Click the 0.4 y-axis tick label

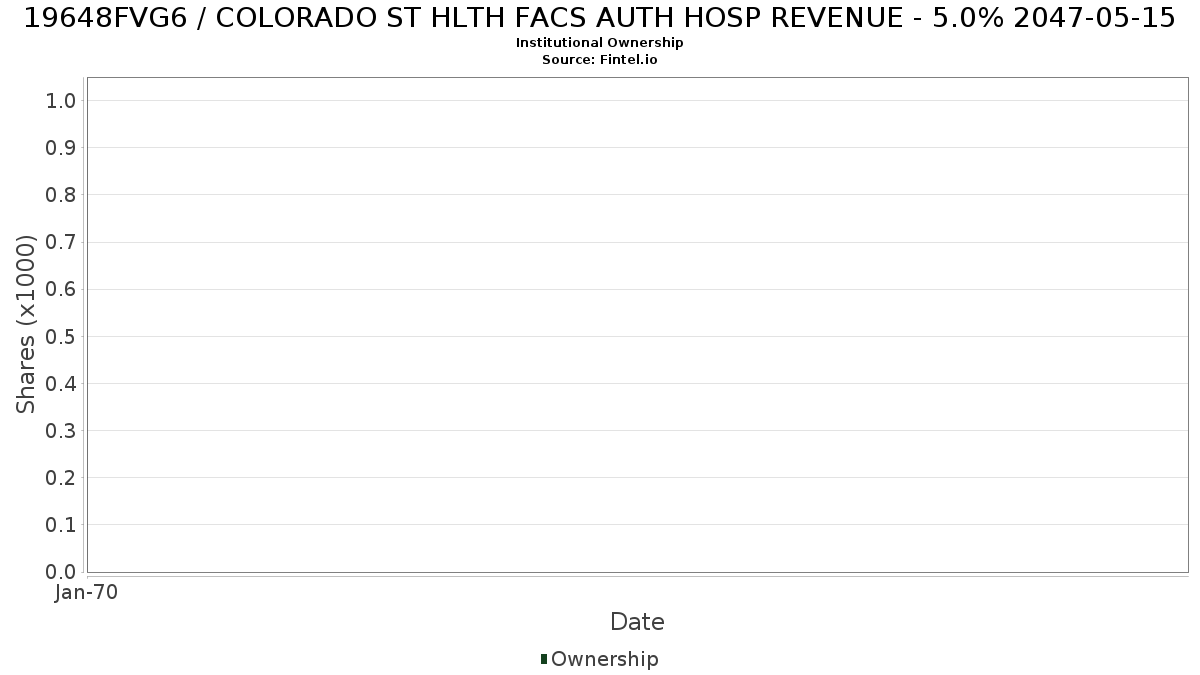click(61, 383)
